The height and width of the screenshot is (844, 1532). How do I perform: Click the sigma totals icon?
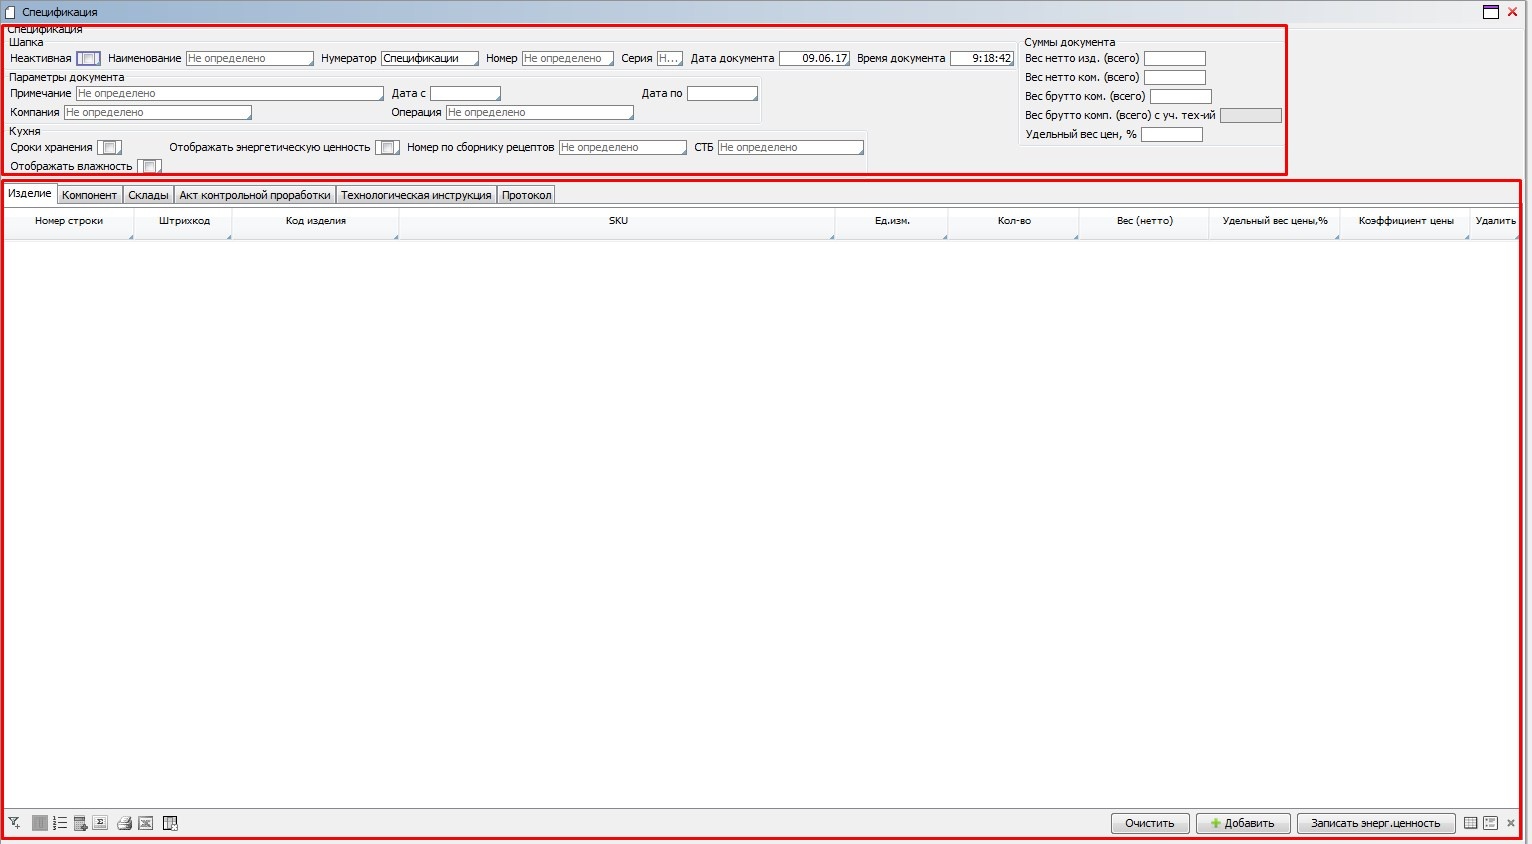coord(100,823)
